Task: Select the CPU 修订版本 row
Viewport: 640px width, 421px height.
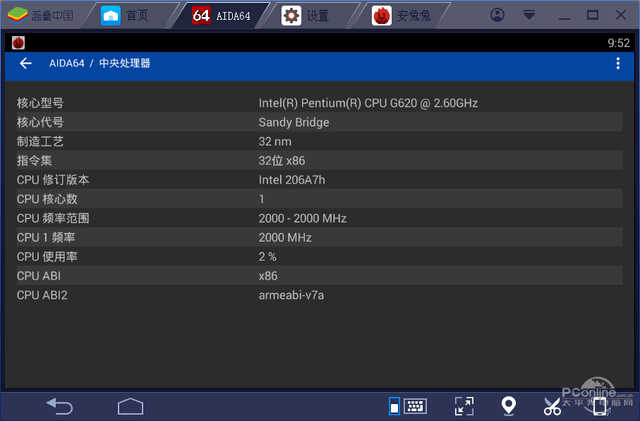Action: coord(319,180)
